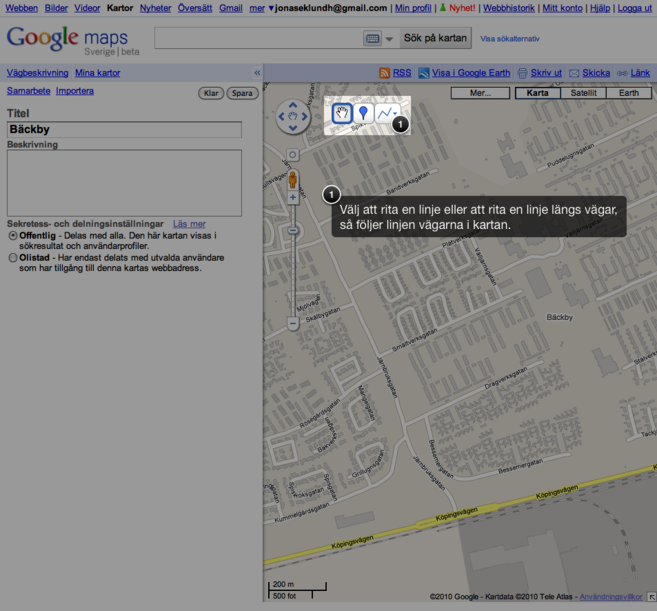The width and height of the screenshot is (657, 611).
Task: Collapse the left side panel
Action: (257, 73)
